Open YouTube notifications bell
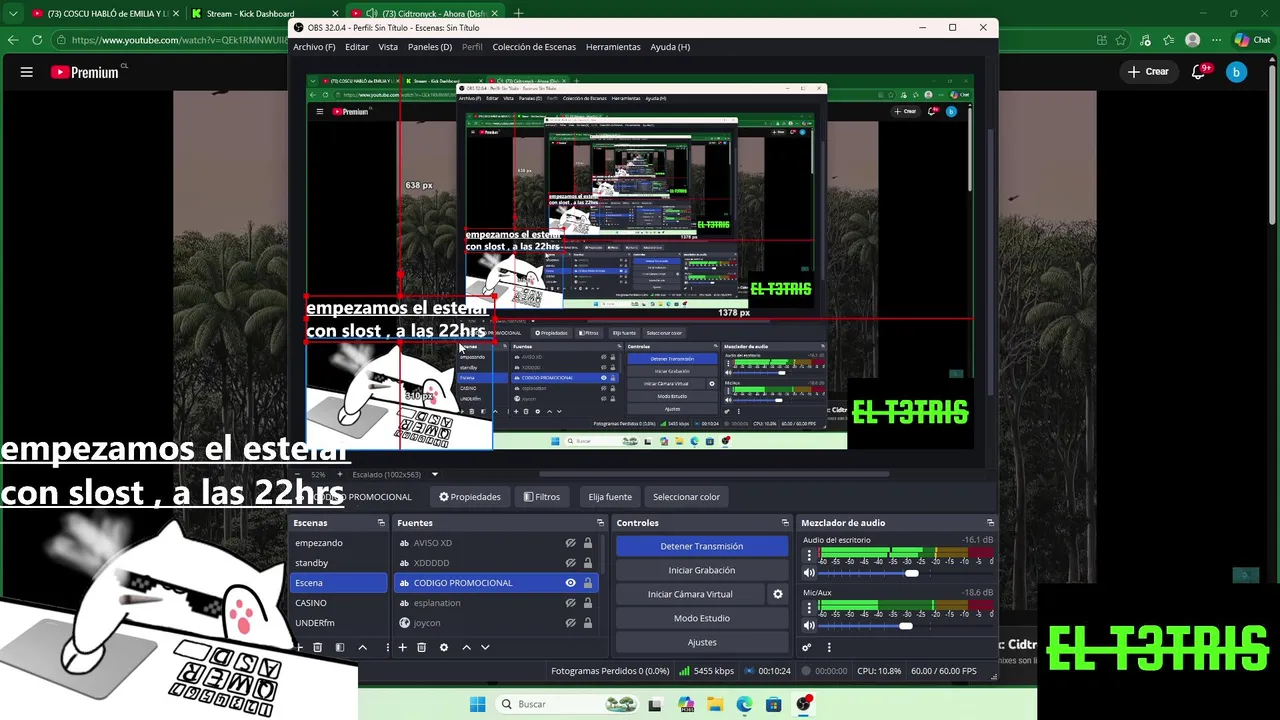The image size is (1280, 720). [1199, 72]
